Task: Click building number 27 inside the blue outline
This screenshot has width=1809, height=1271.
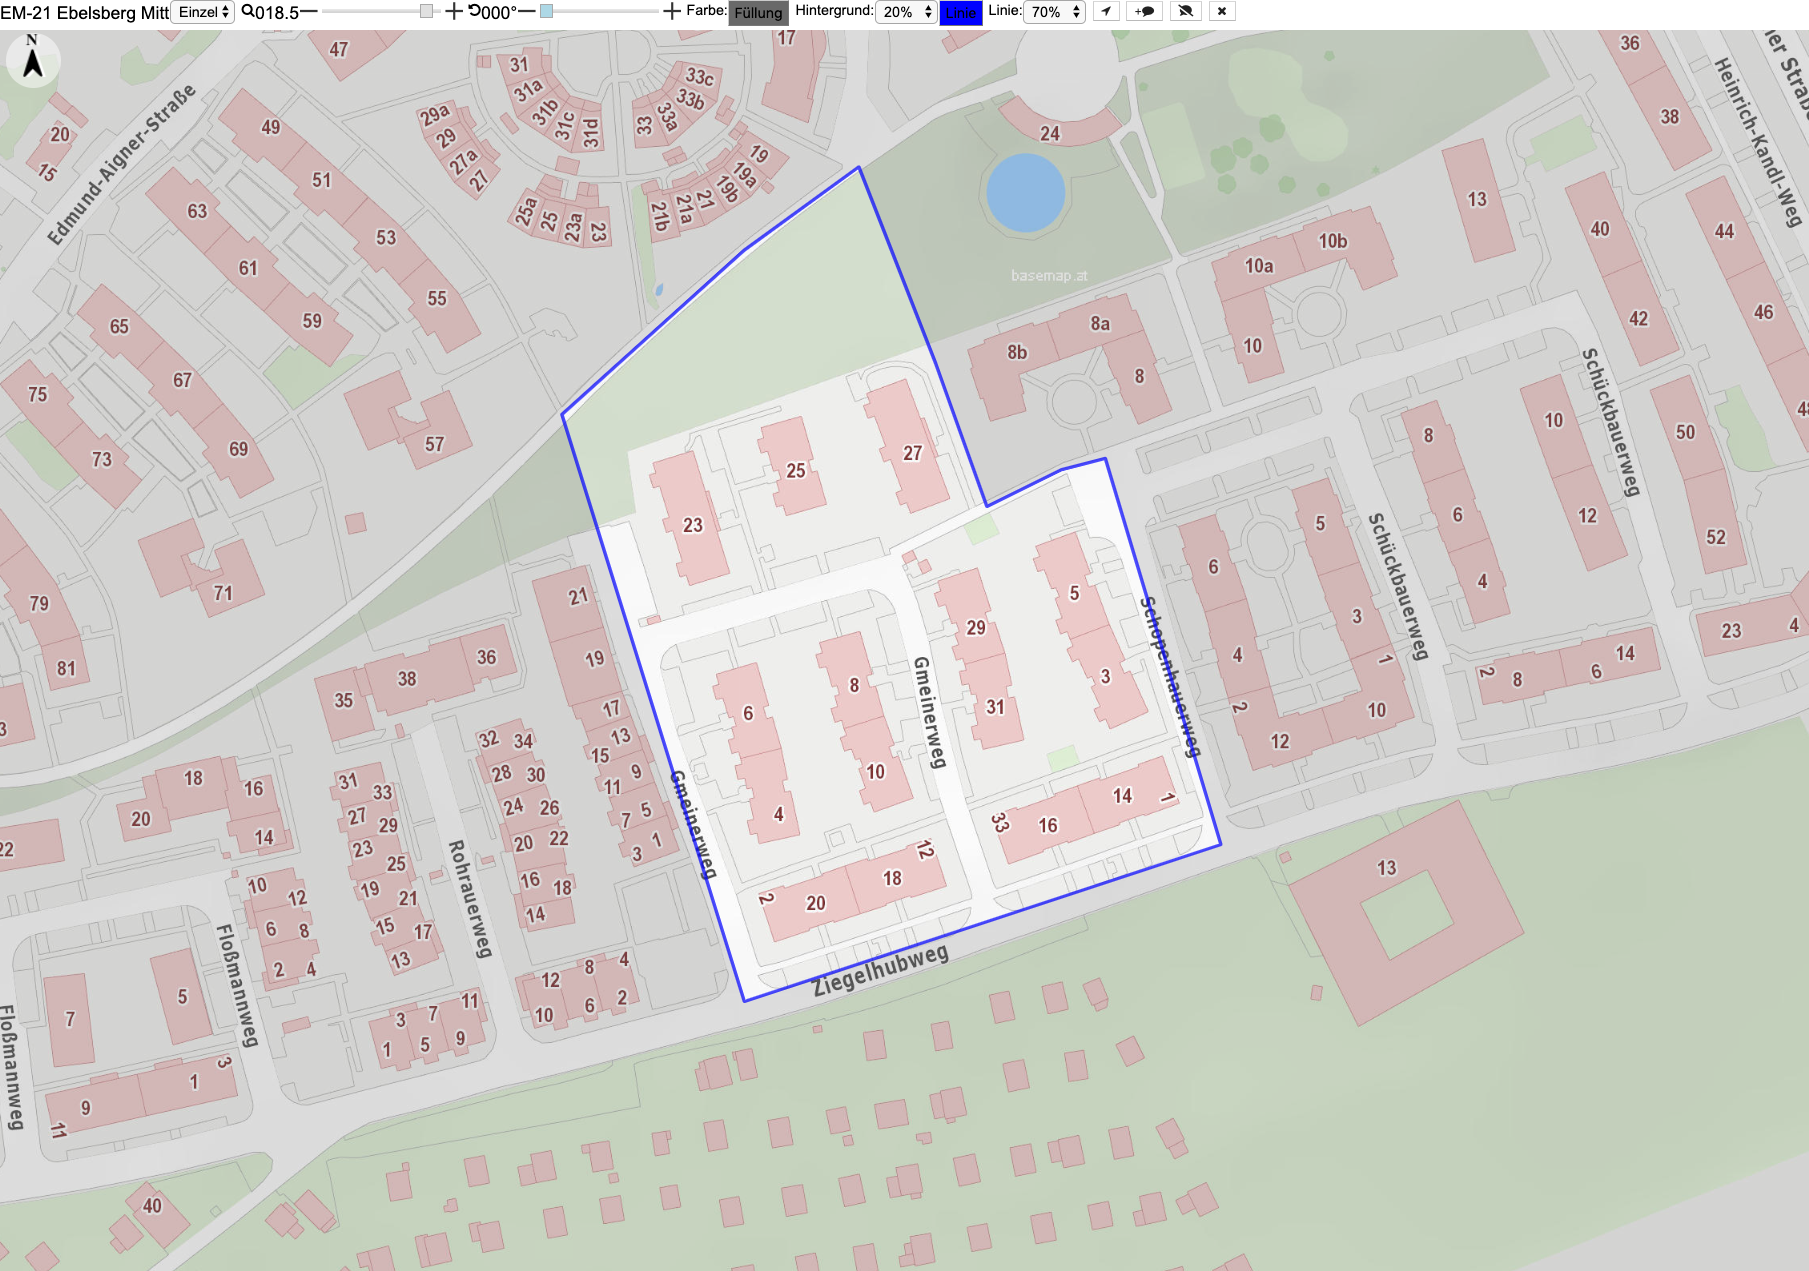Action: [x=912, y=453]
